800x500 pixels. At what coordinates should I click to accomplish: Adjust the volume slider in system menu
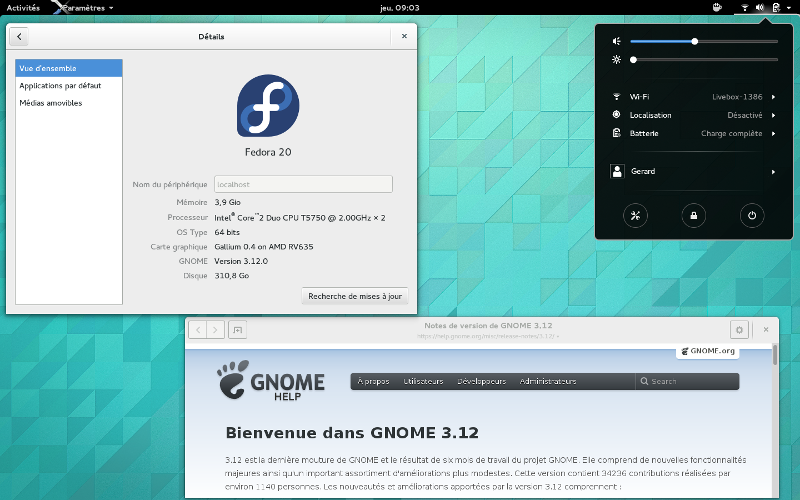pos(704,41)
